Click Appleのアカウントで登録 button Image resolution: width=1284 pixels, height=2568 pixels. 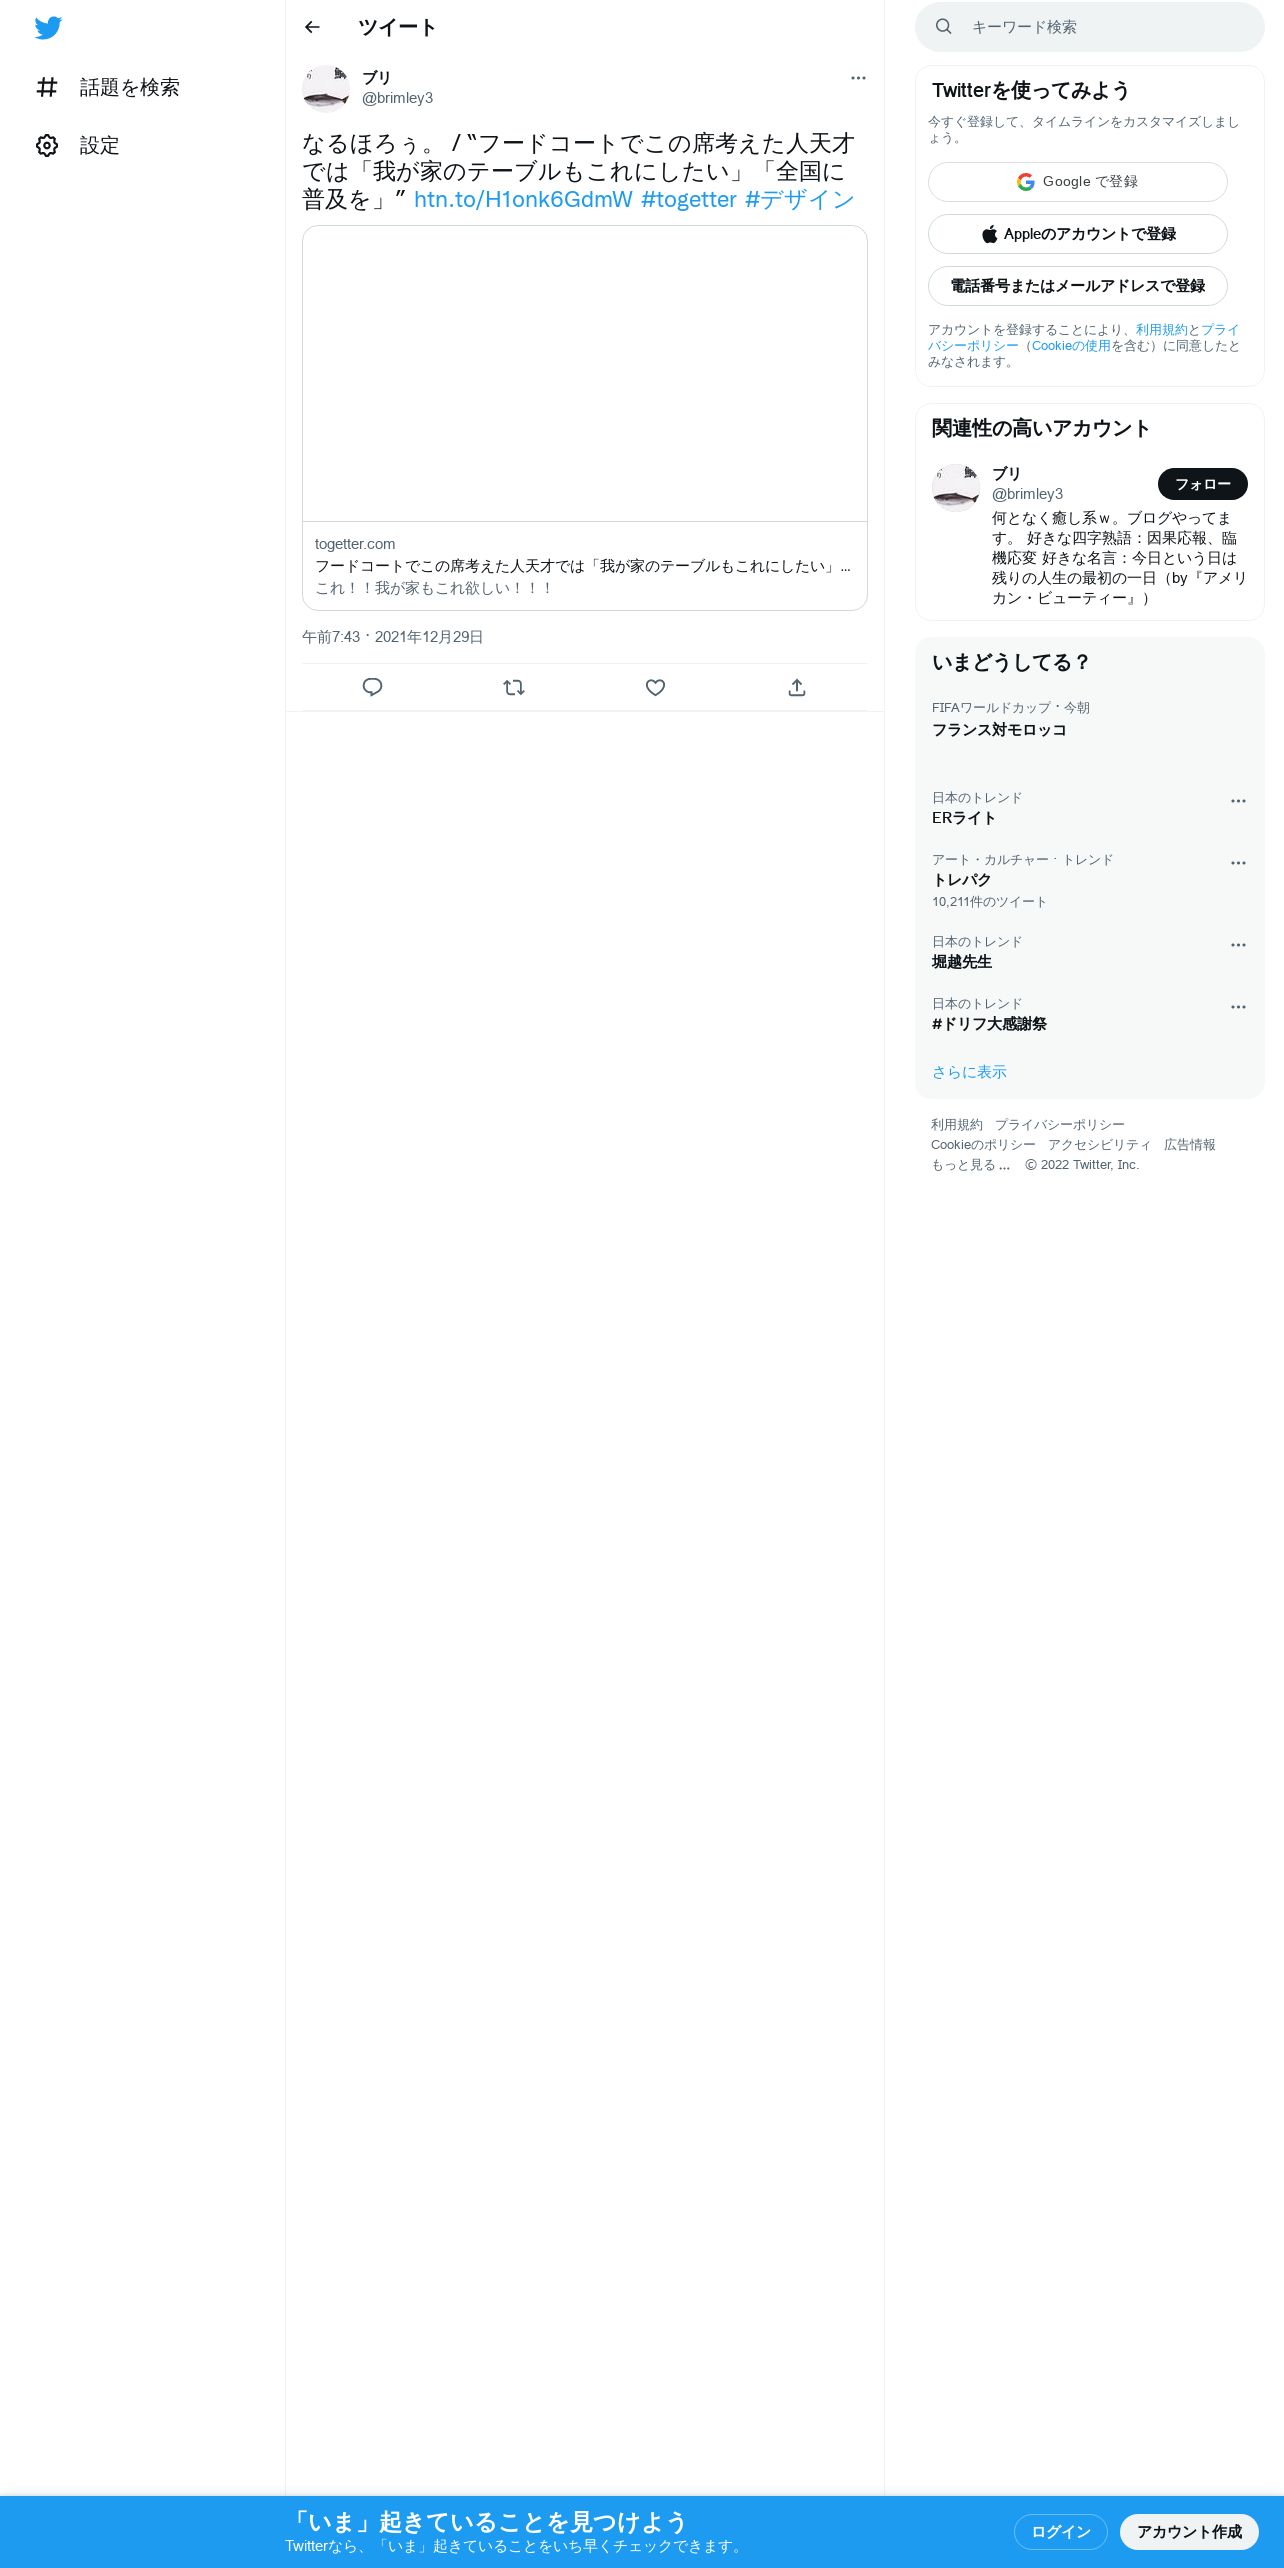click(x=1078, y=234)
